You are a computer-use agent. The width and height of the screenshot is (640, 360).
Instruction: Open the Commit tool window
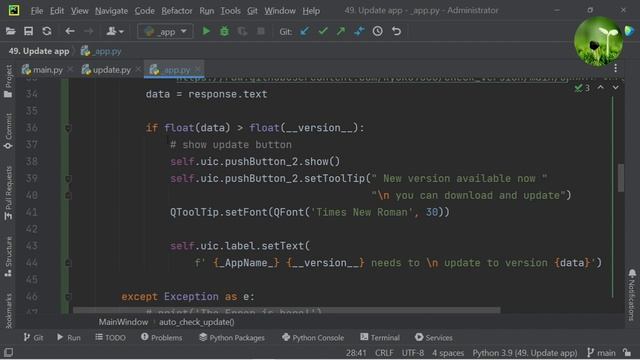coord(8,131)
